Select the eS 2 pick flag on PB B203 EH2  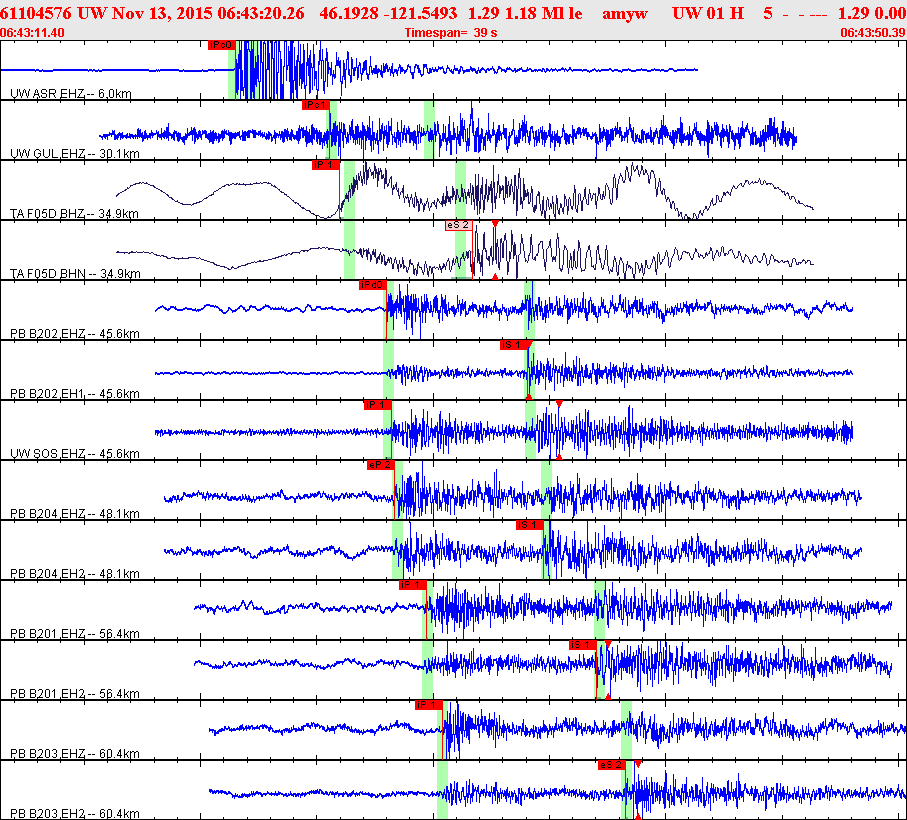[611, 765]
